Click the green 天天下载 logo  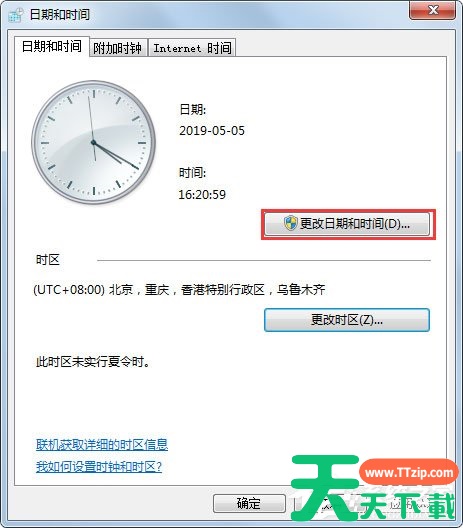pos(372,488)
